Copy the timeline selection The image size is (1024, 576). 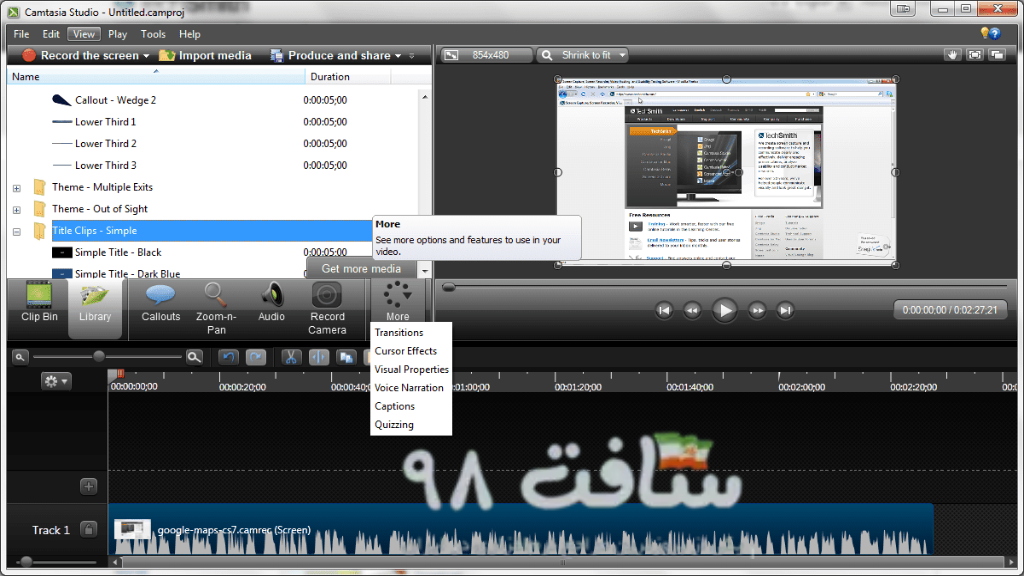pyautogui.click(x=346, y=357)
